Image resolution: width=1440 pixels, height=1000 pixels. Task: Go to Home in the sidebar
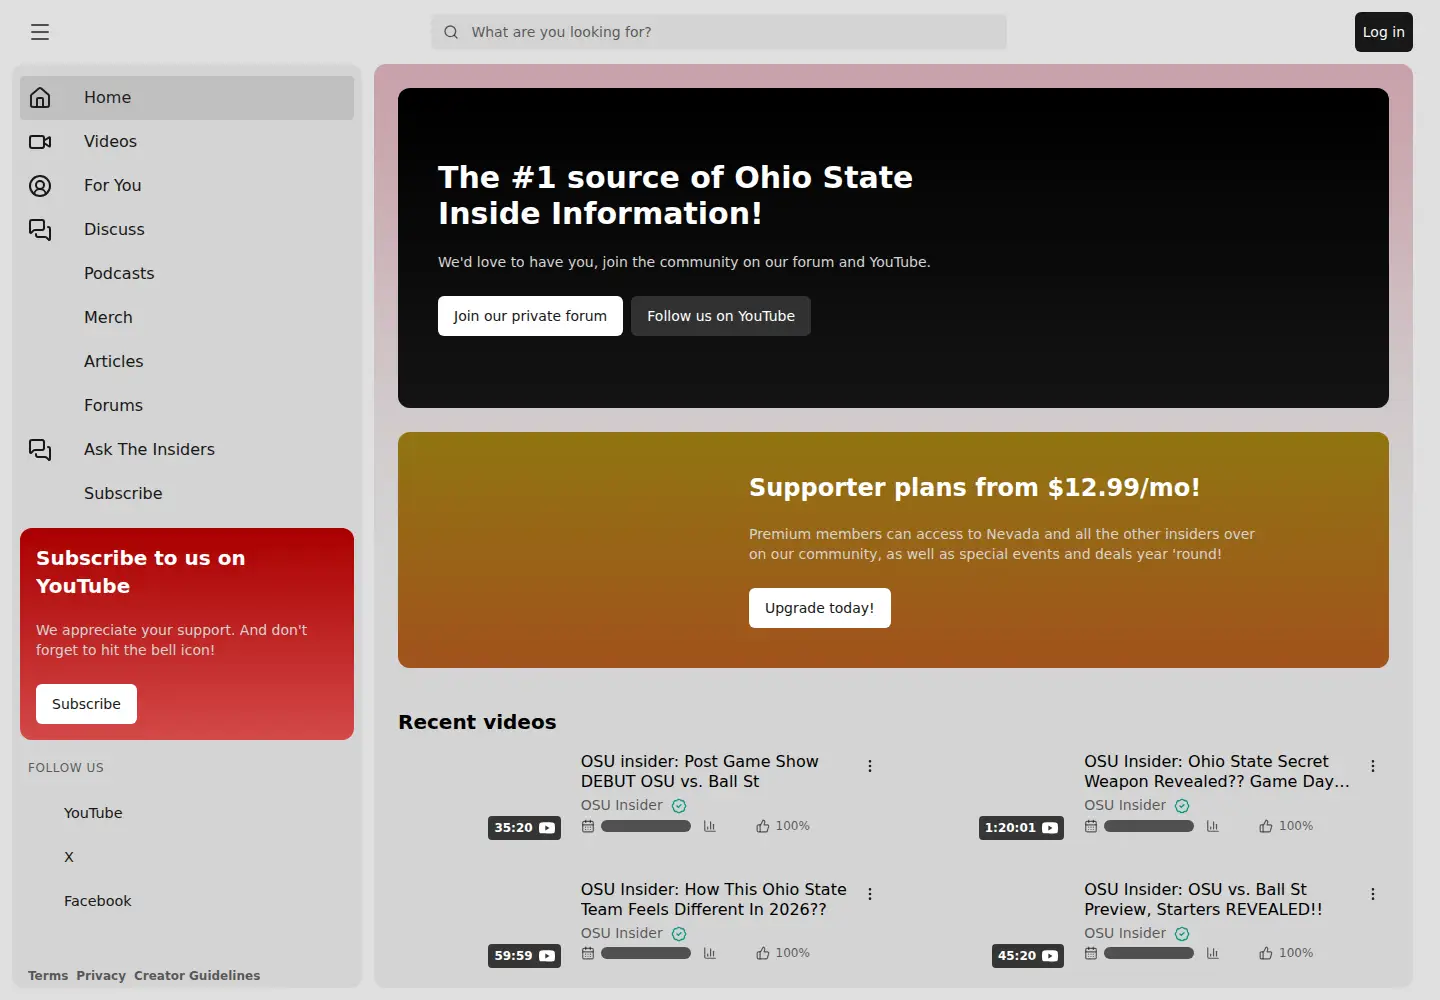coord(187,98)
